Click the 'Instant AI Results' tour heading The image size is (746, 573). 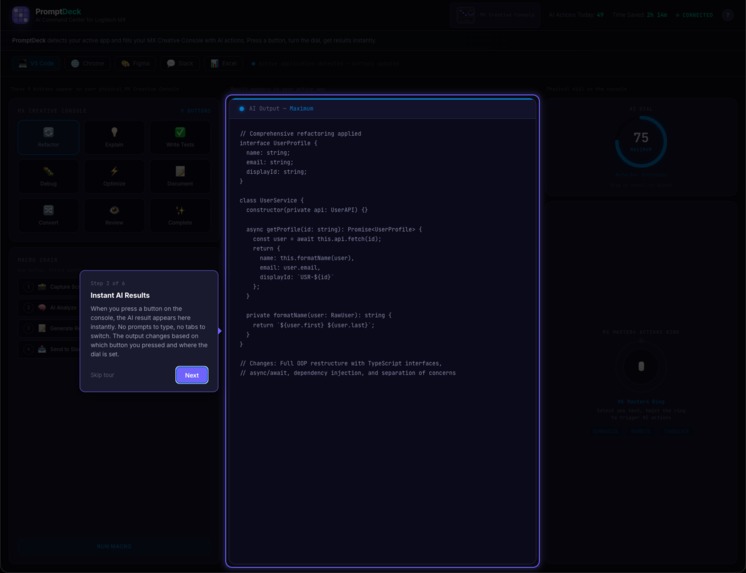click(x=120, y=296)
